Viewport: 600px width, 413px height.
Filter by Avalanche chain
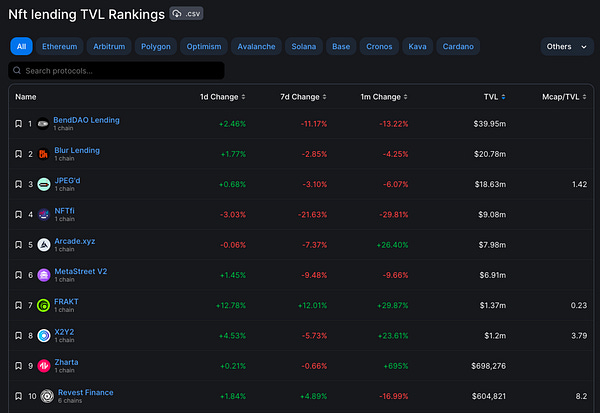pos(256,46)
